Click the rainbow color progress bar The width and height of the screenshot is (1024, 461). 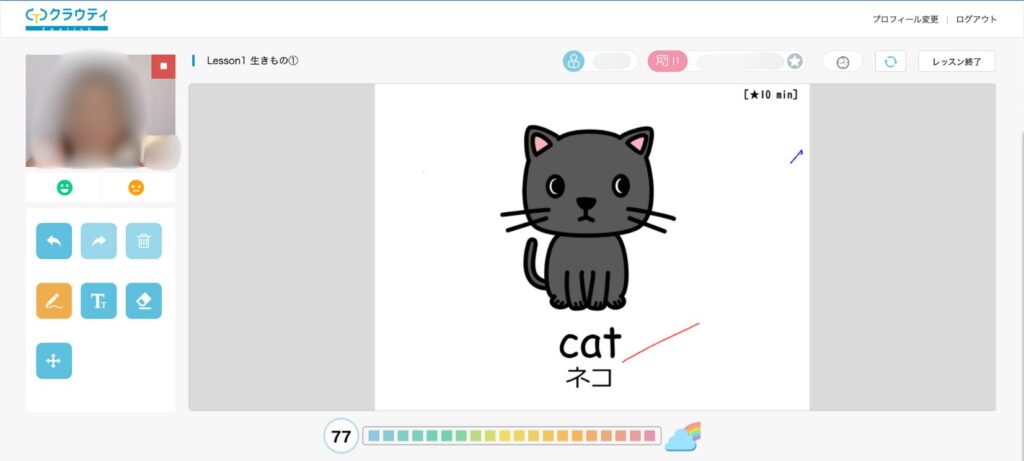tap(511, 436)
